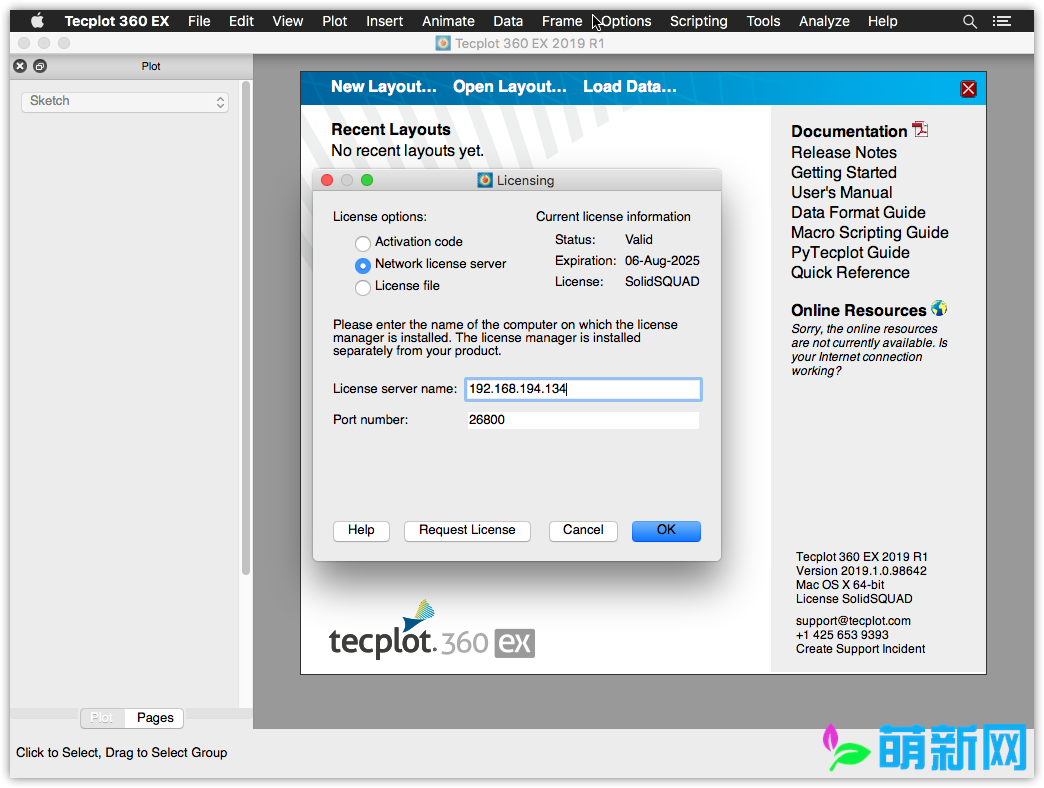Screen dimensions: 1044x788
Task: Click the Port number field
Action: point(583,420)
